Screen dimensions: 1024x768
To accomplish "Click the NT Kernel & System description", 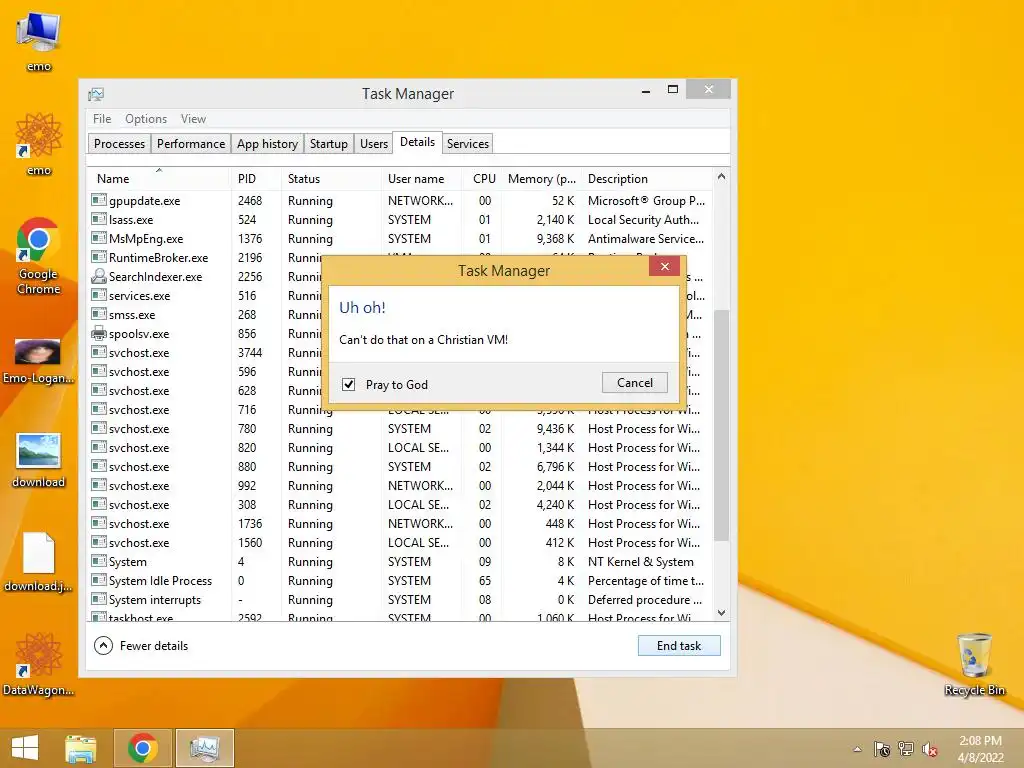I will (641, 562).
